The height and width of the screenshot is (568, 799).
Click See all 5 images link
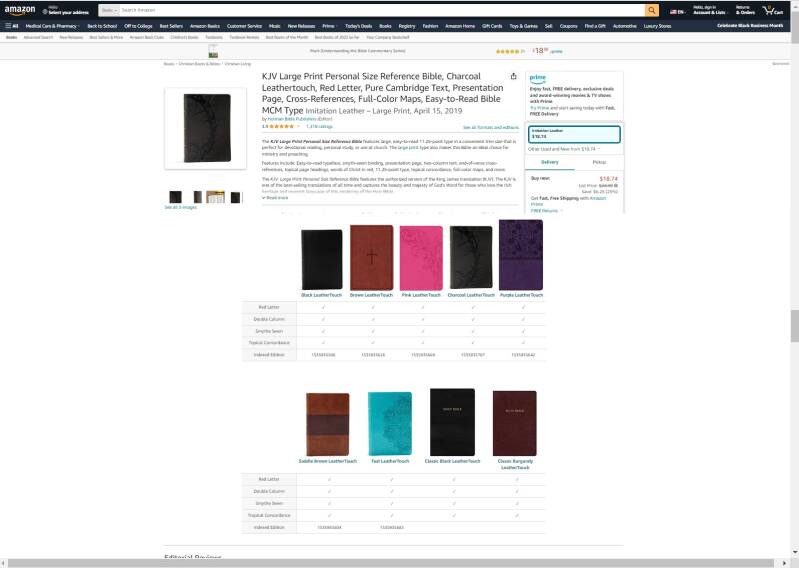[180, 207]
